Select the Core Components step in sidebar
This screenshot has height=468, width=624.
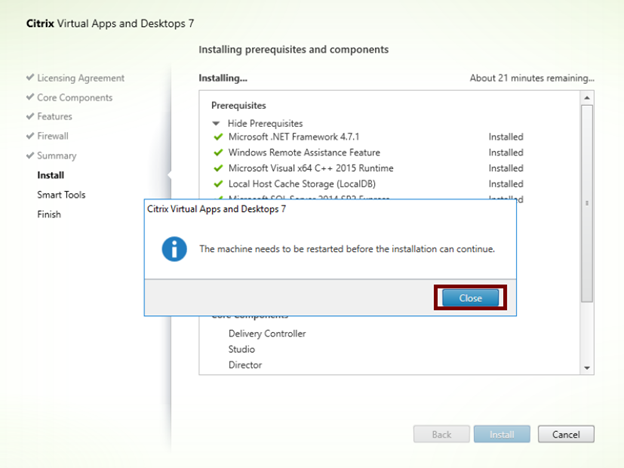[x=75, y=98]
